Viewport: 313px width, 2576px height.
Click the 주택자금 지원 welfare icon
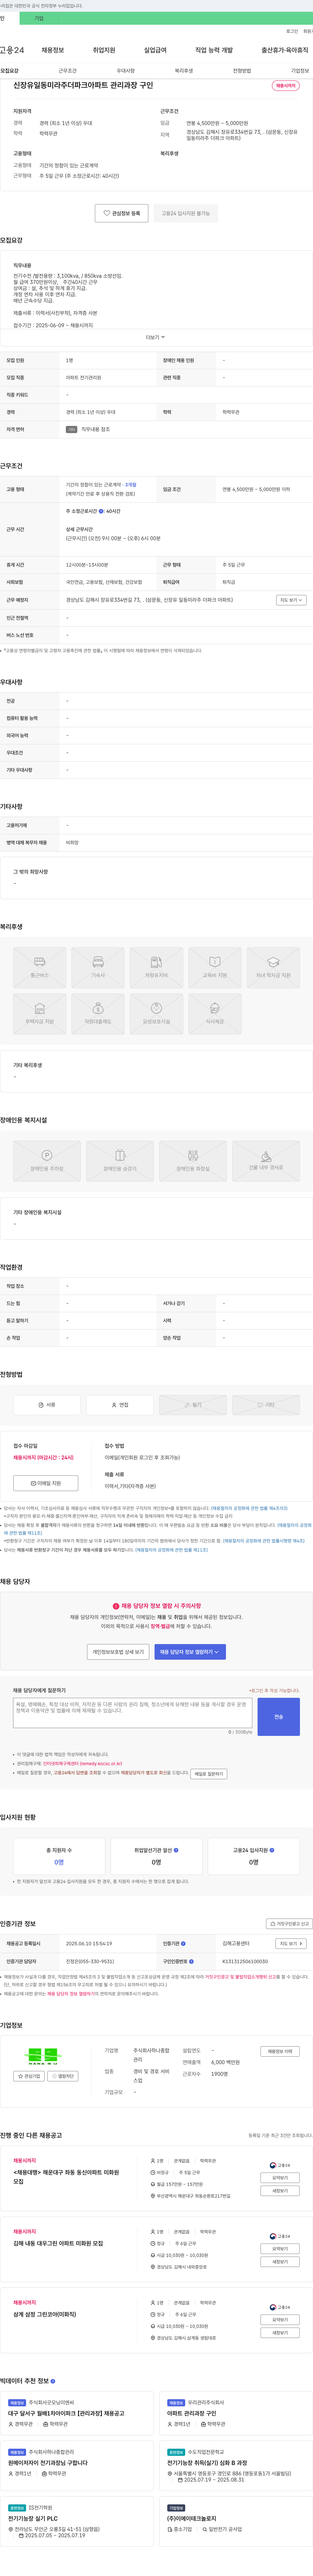pos(40,1014)
